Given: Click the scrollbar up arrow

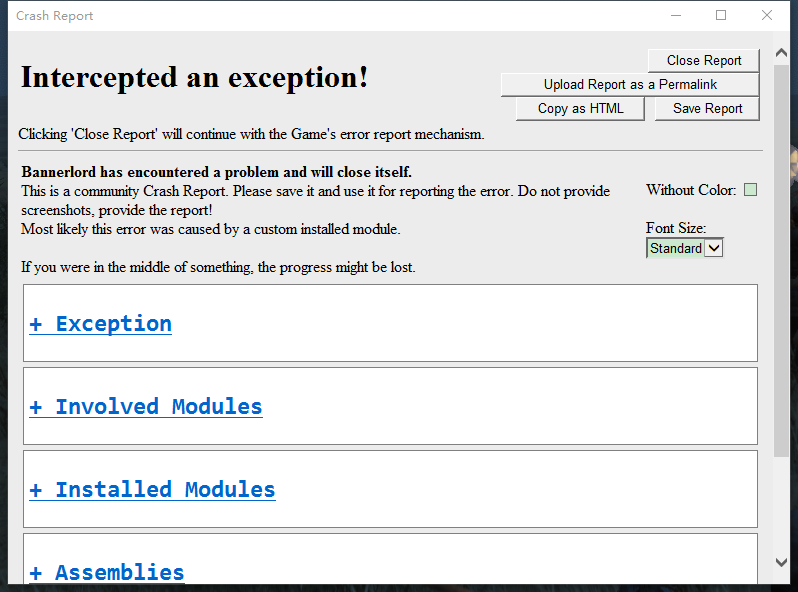Looking at the screenshot, I should click(781, 52).
